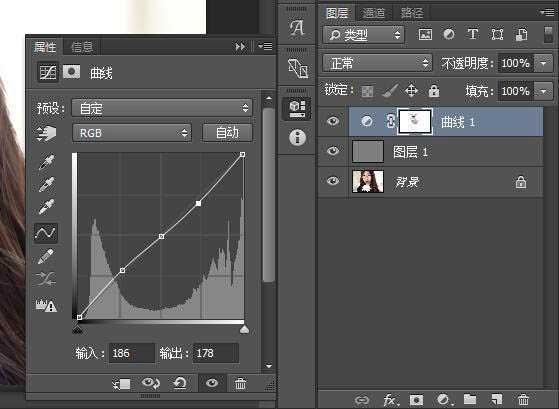Choose the edit points curve tool
The height and width of the screenshot is (409, 559).
coord(46,233)
